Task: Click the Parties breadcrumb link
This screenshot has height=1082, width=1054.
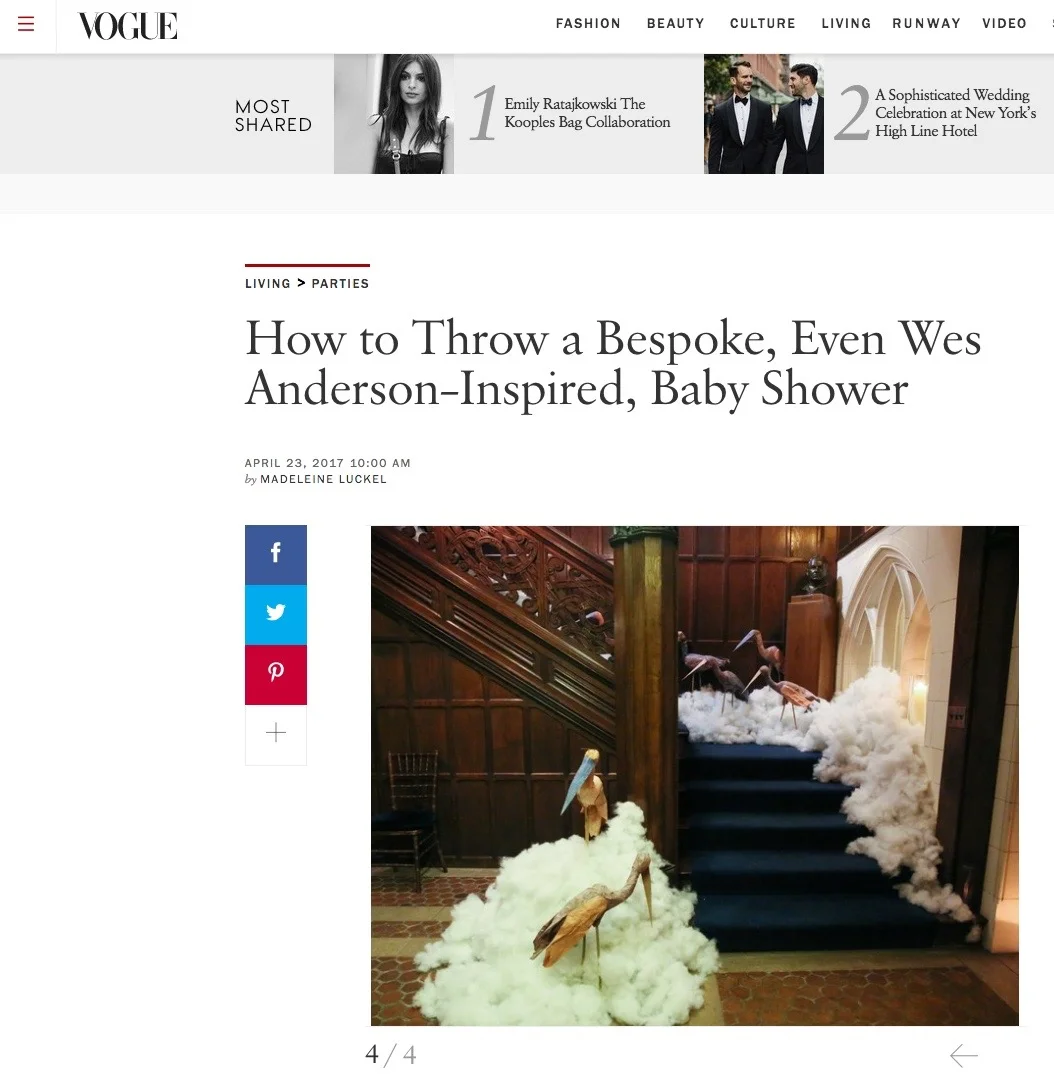Action: coord(340,284)
